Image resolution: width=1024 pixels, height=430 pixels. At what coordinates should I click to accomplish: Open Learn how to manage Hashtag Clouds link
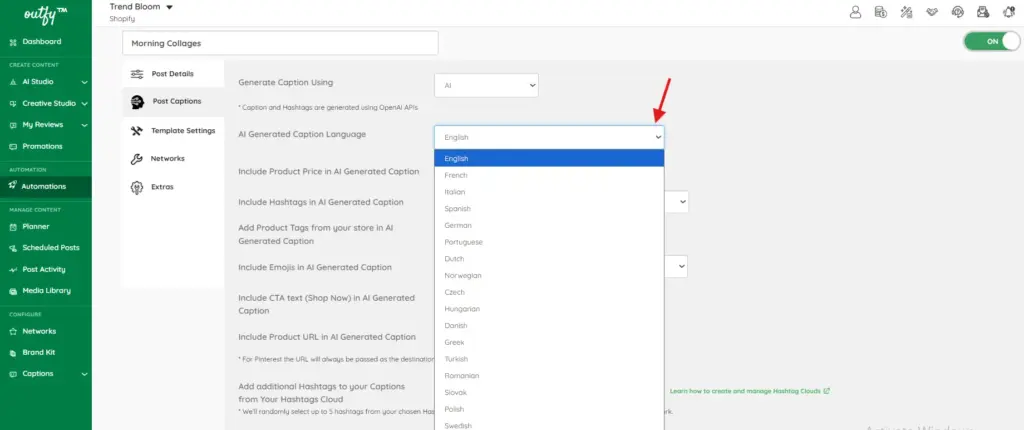point(750,391)
